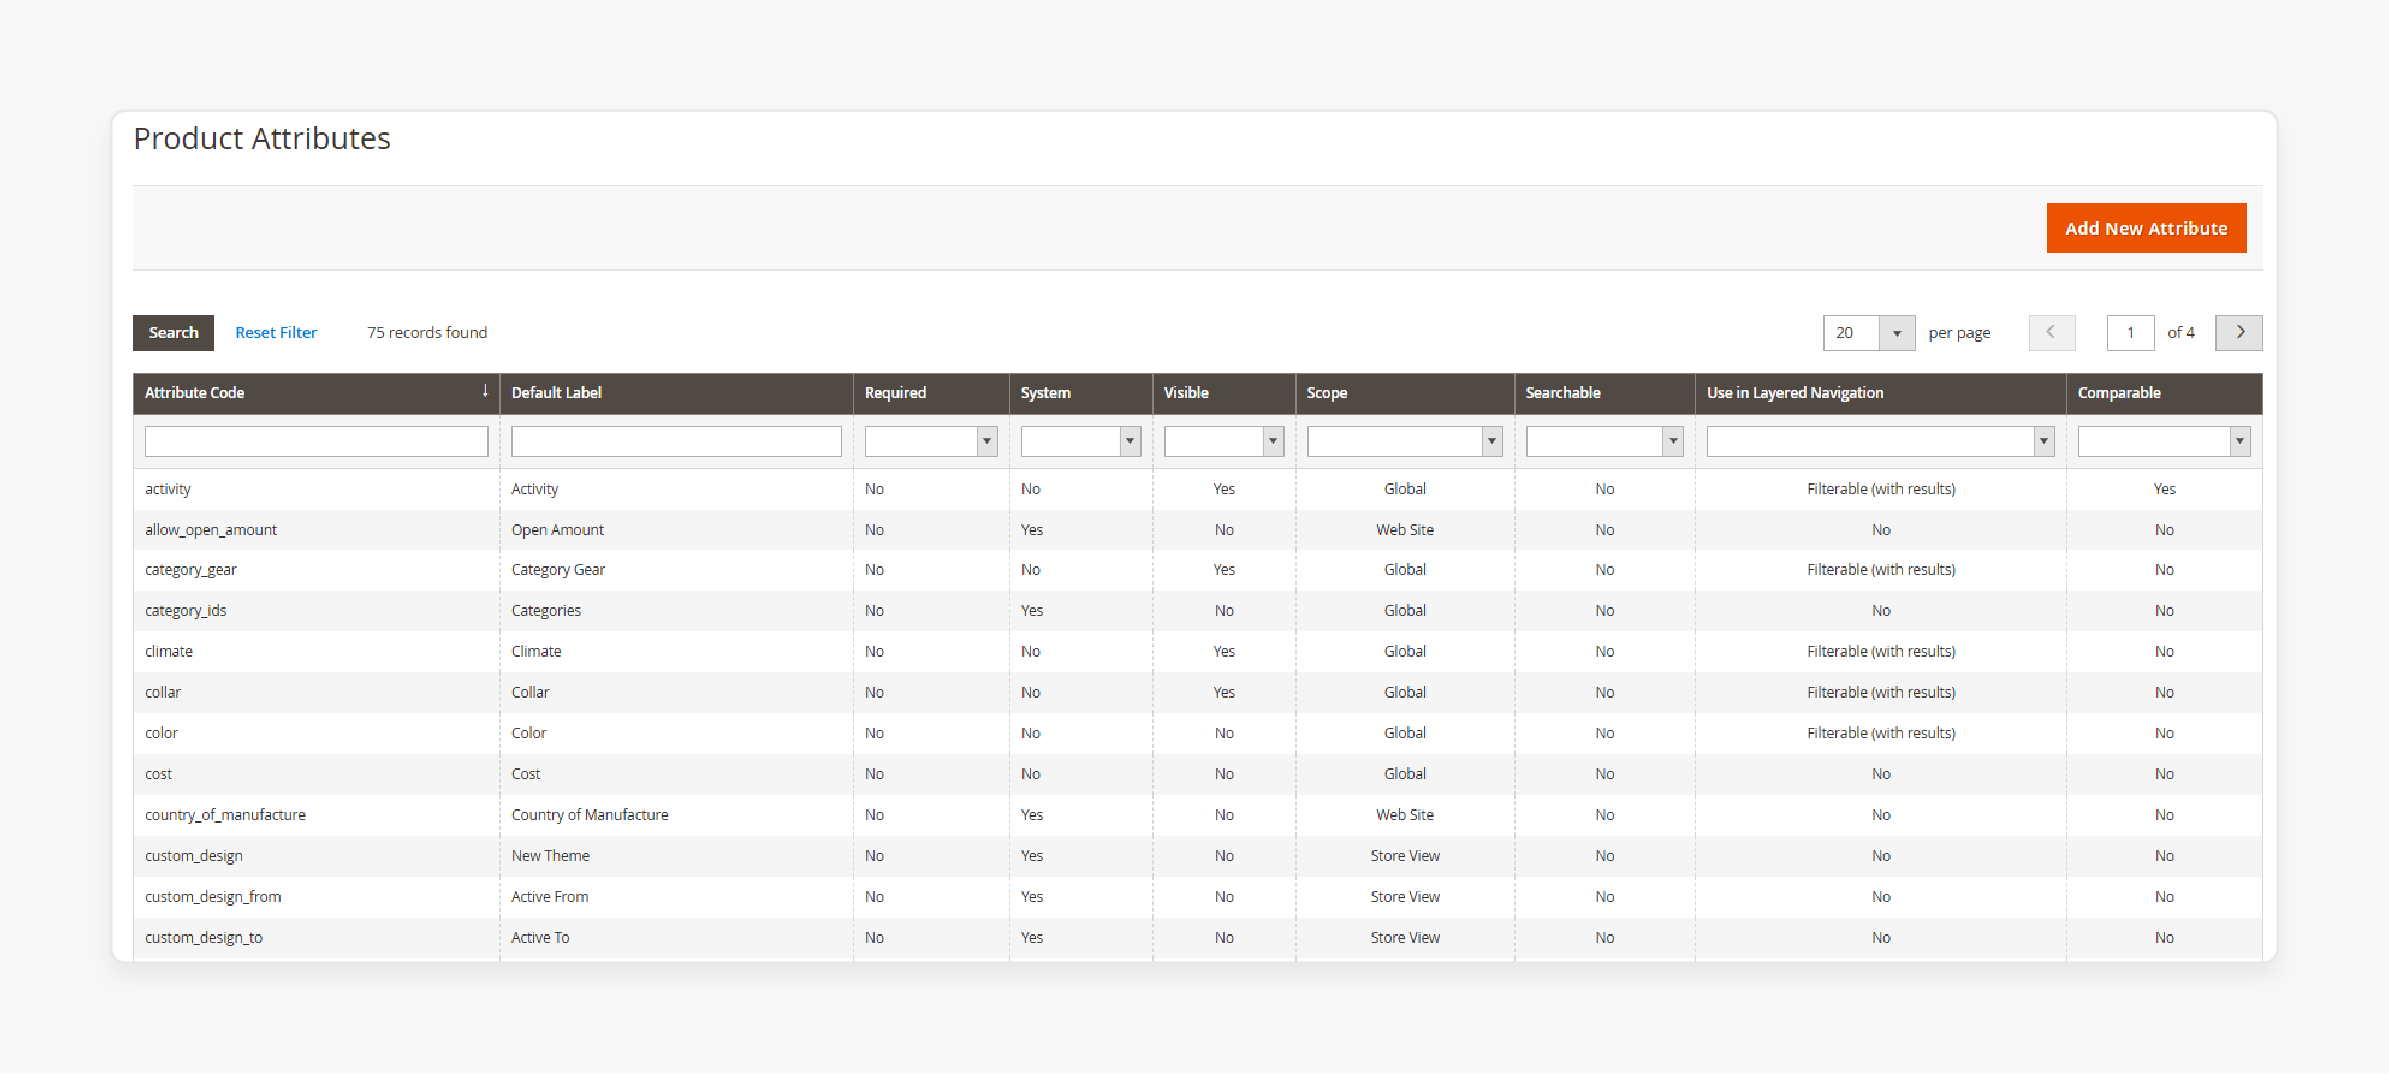
Task: Click the Active To default label
Action: (x=540, y=938)
